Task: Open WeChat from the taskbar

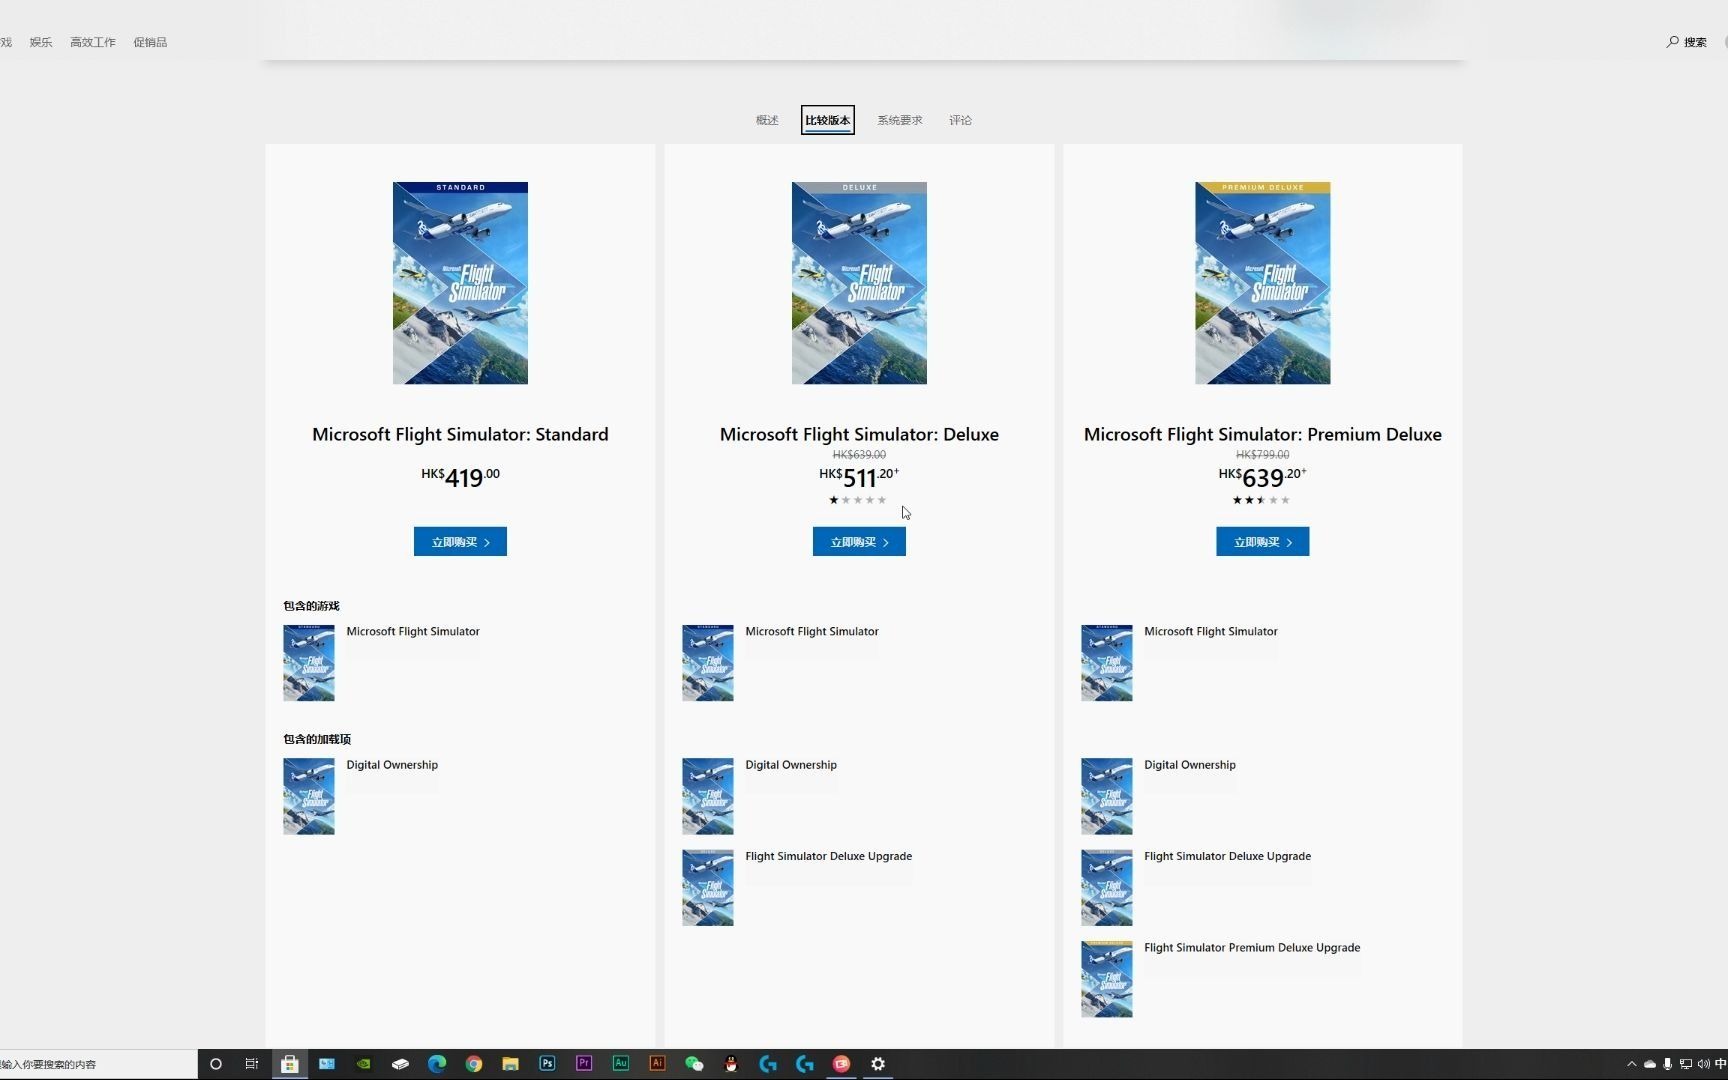Action: [694, 1064]
